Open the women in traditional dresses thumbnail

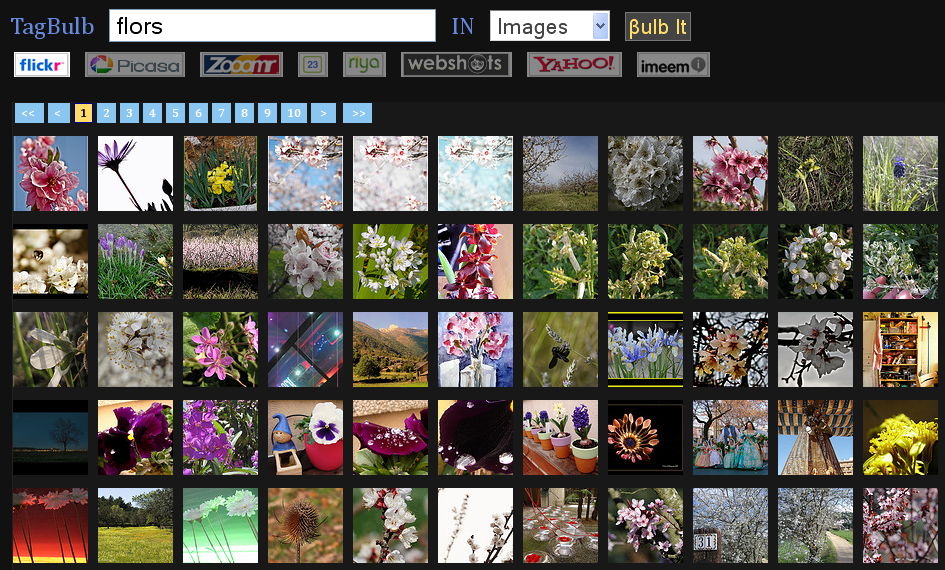pyautogui.click(x=730, y=437)
